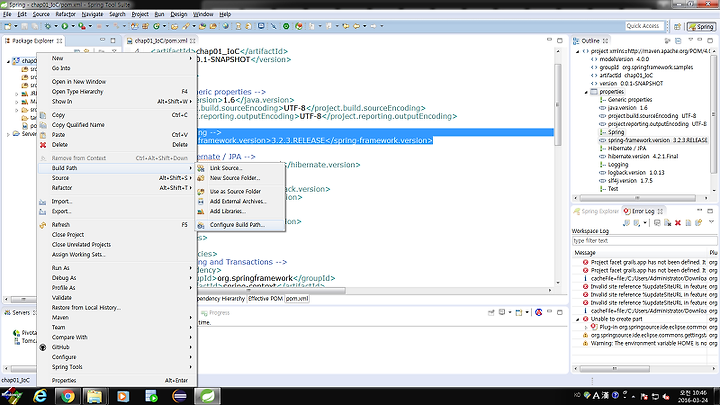Screen dimensions: 720x405
Task: Select Restore from Local History...
Action: pyautogui.click(x=117, y=308)
